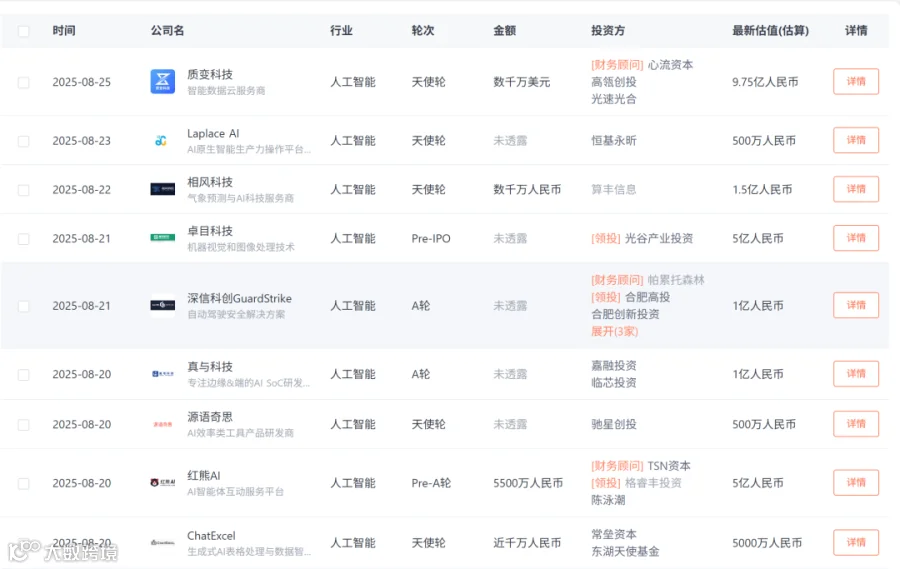Viewport: 900px width, 569px height.
Task: Open the 质变科技 company name
Action: [x=210, y=75]
